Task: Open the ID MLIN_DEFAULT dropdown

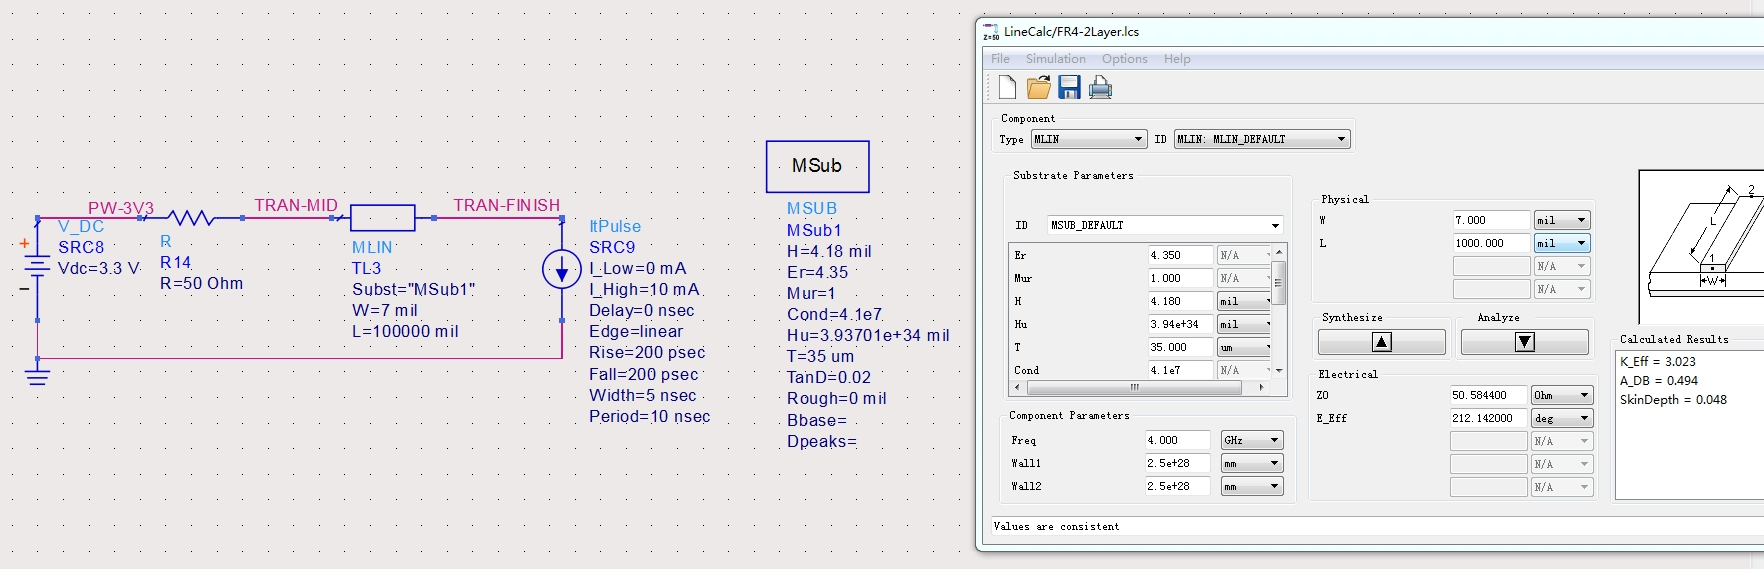Action: (x=1262, y=139)
